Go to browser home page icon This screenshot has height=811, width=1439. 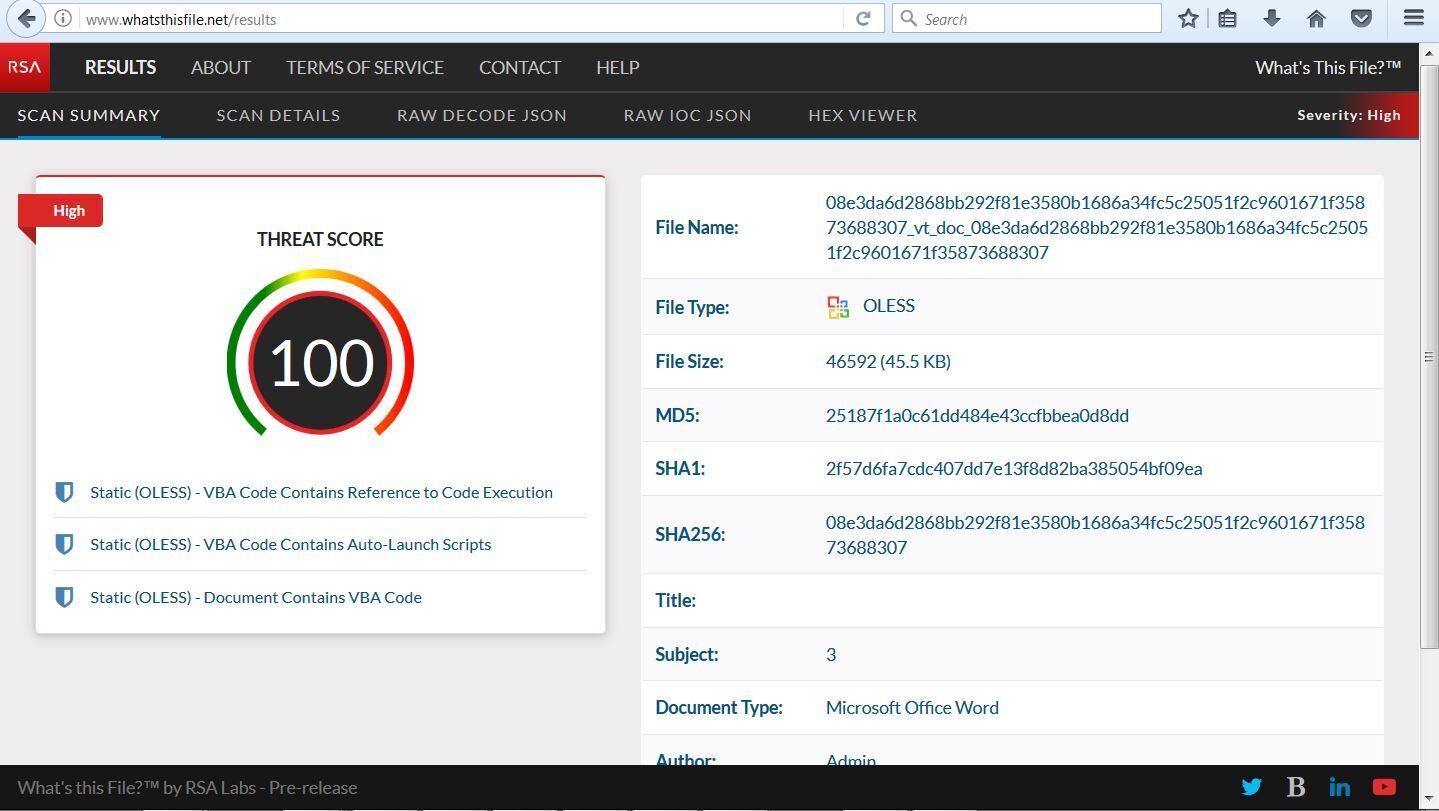point(1316,18)
